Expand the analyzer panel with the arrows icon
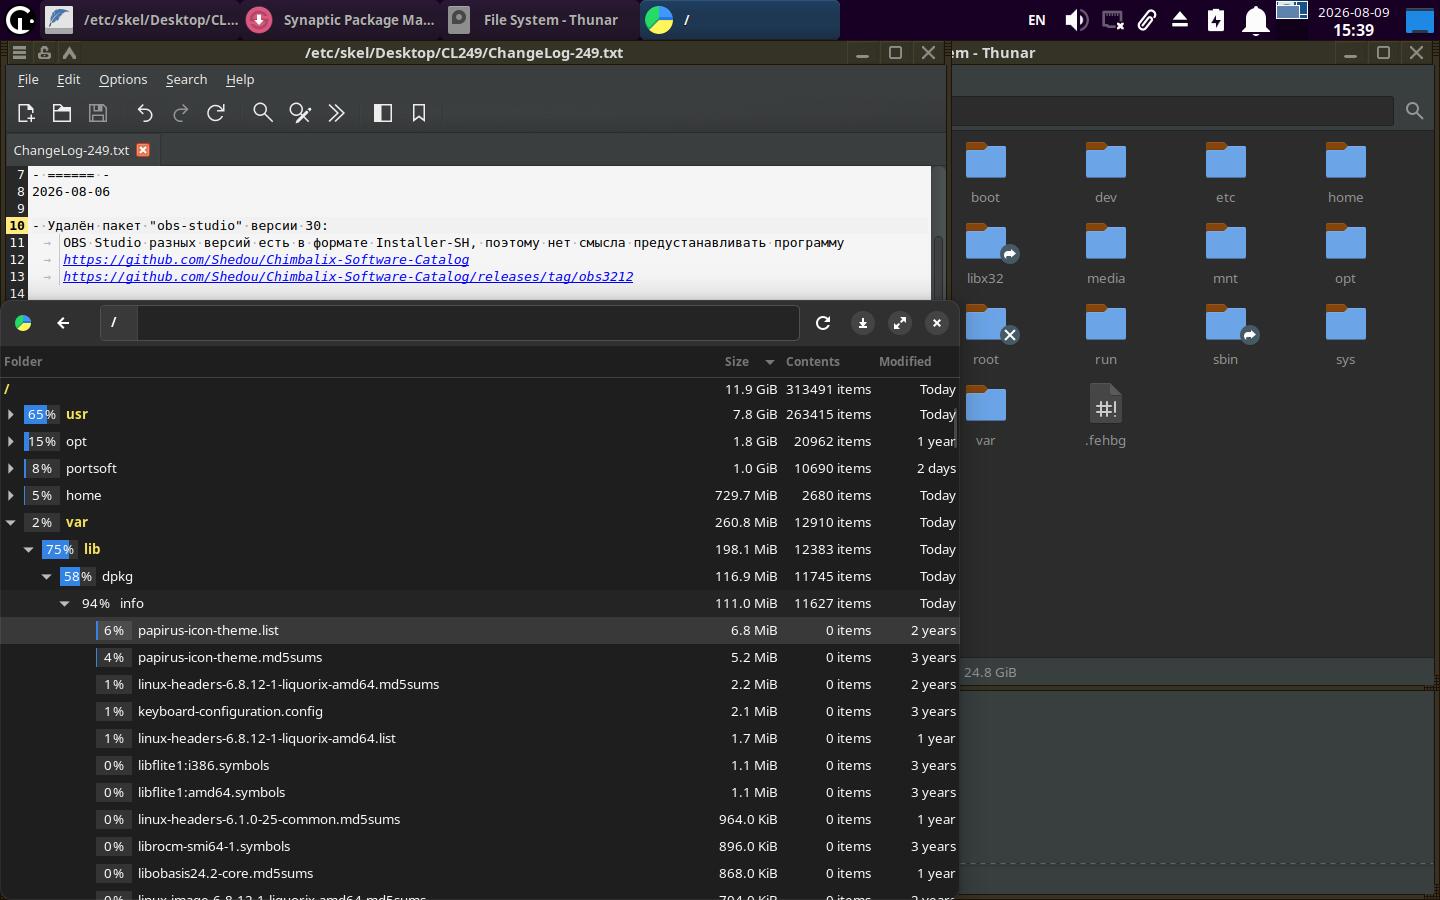Screen dimensions: 1440x900 tap(900, 323)
